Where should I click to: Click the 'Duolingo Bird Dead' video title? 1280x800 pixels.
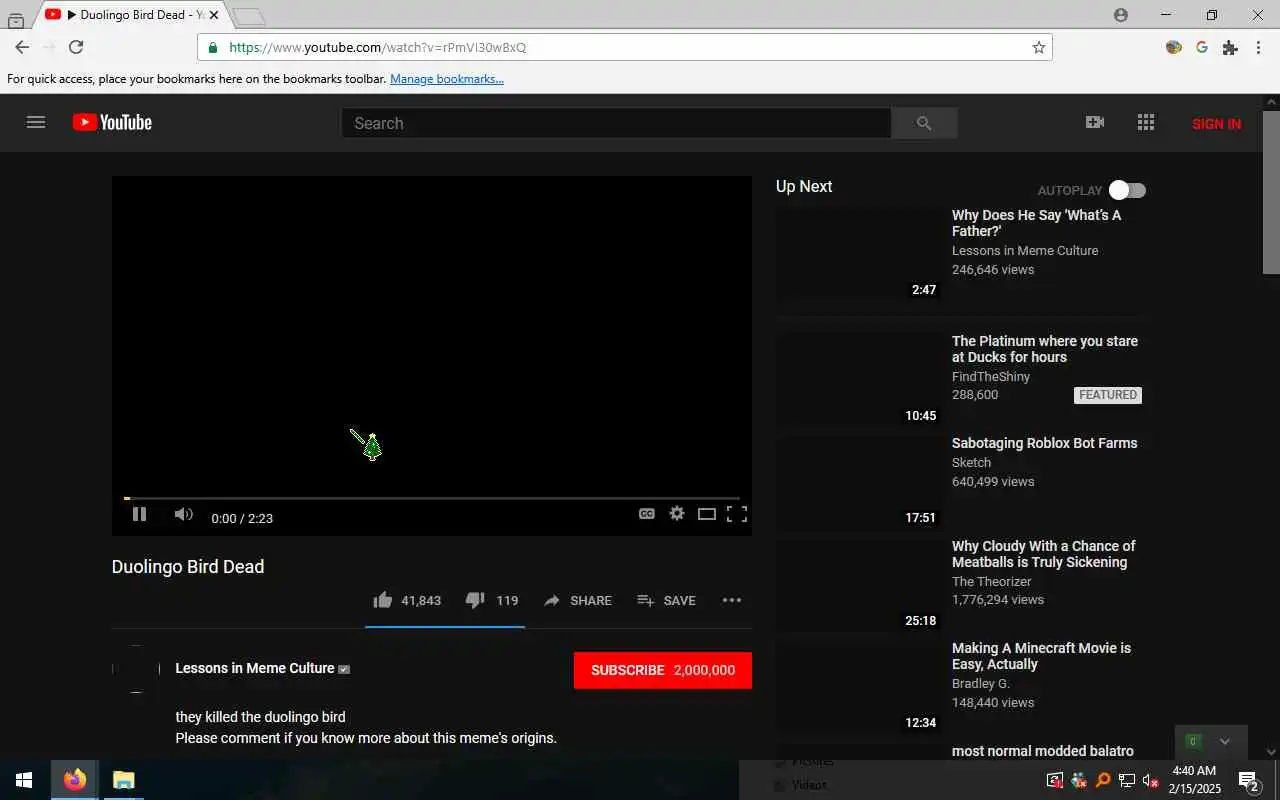click(x=188, y=566)
